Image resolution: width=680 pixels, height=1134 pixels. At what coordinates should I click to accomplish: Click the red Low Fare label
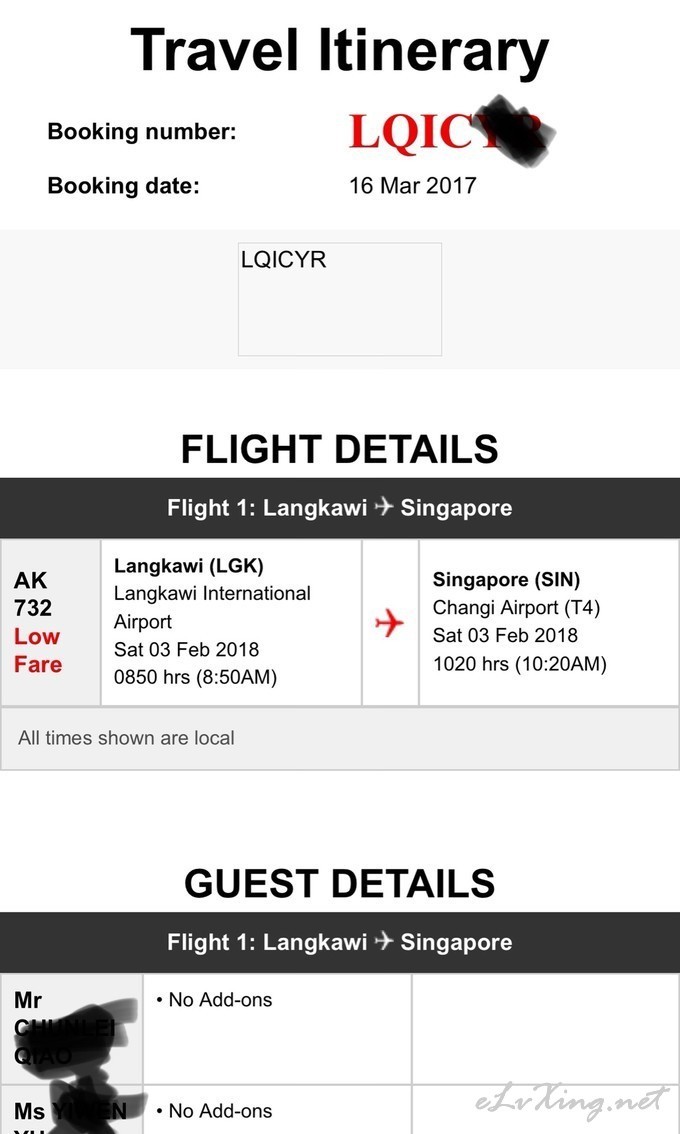(38, 650)
